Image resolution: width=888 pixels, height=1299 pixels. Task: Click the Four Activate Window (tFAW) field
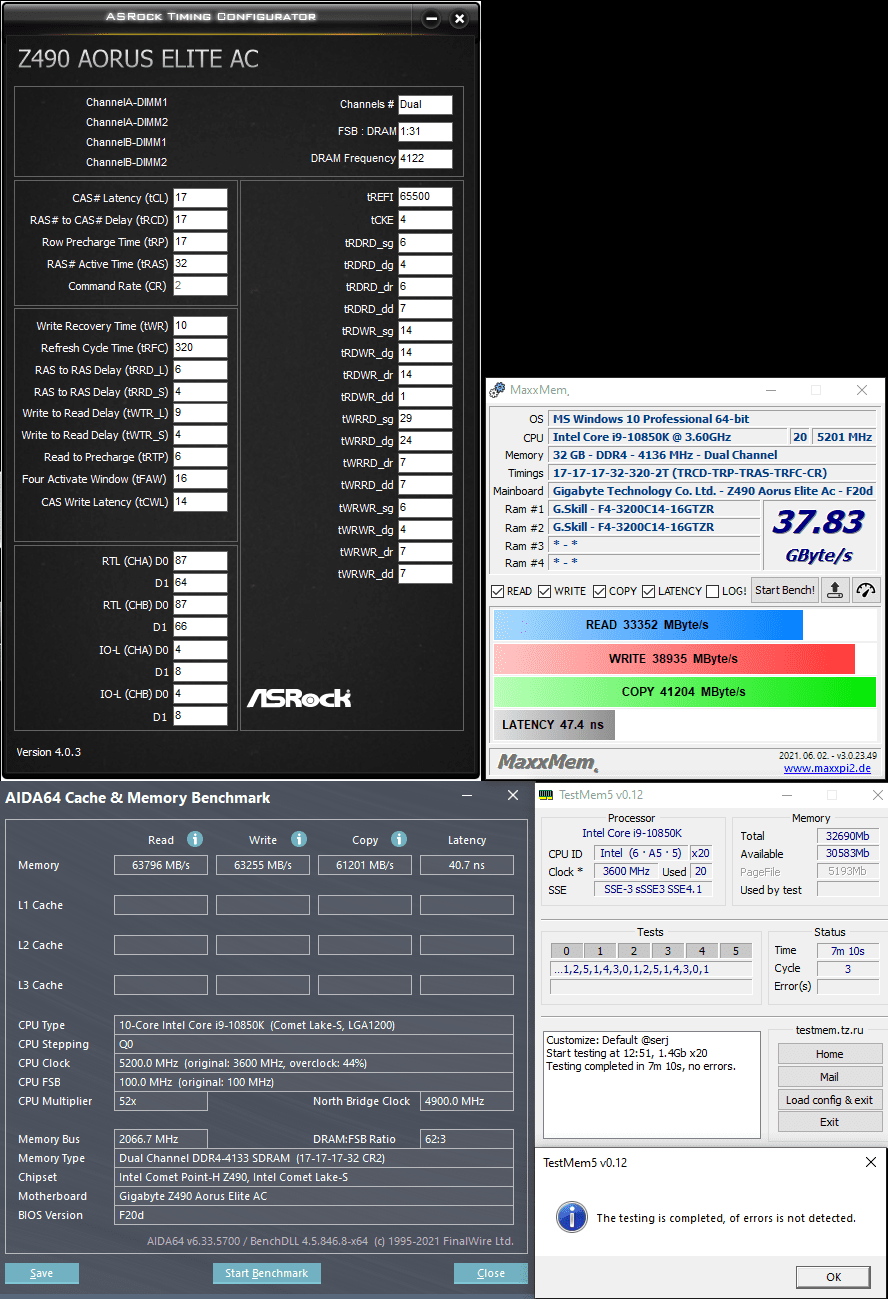coord(200,479)
